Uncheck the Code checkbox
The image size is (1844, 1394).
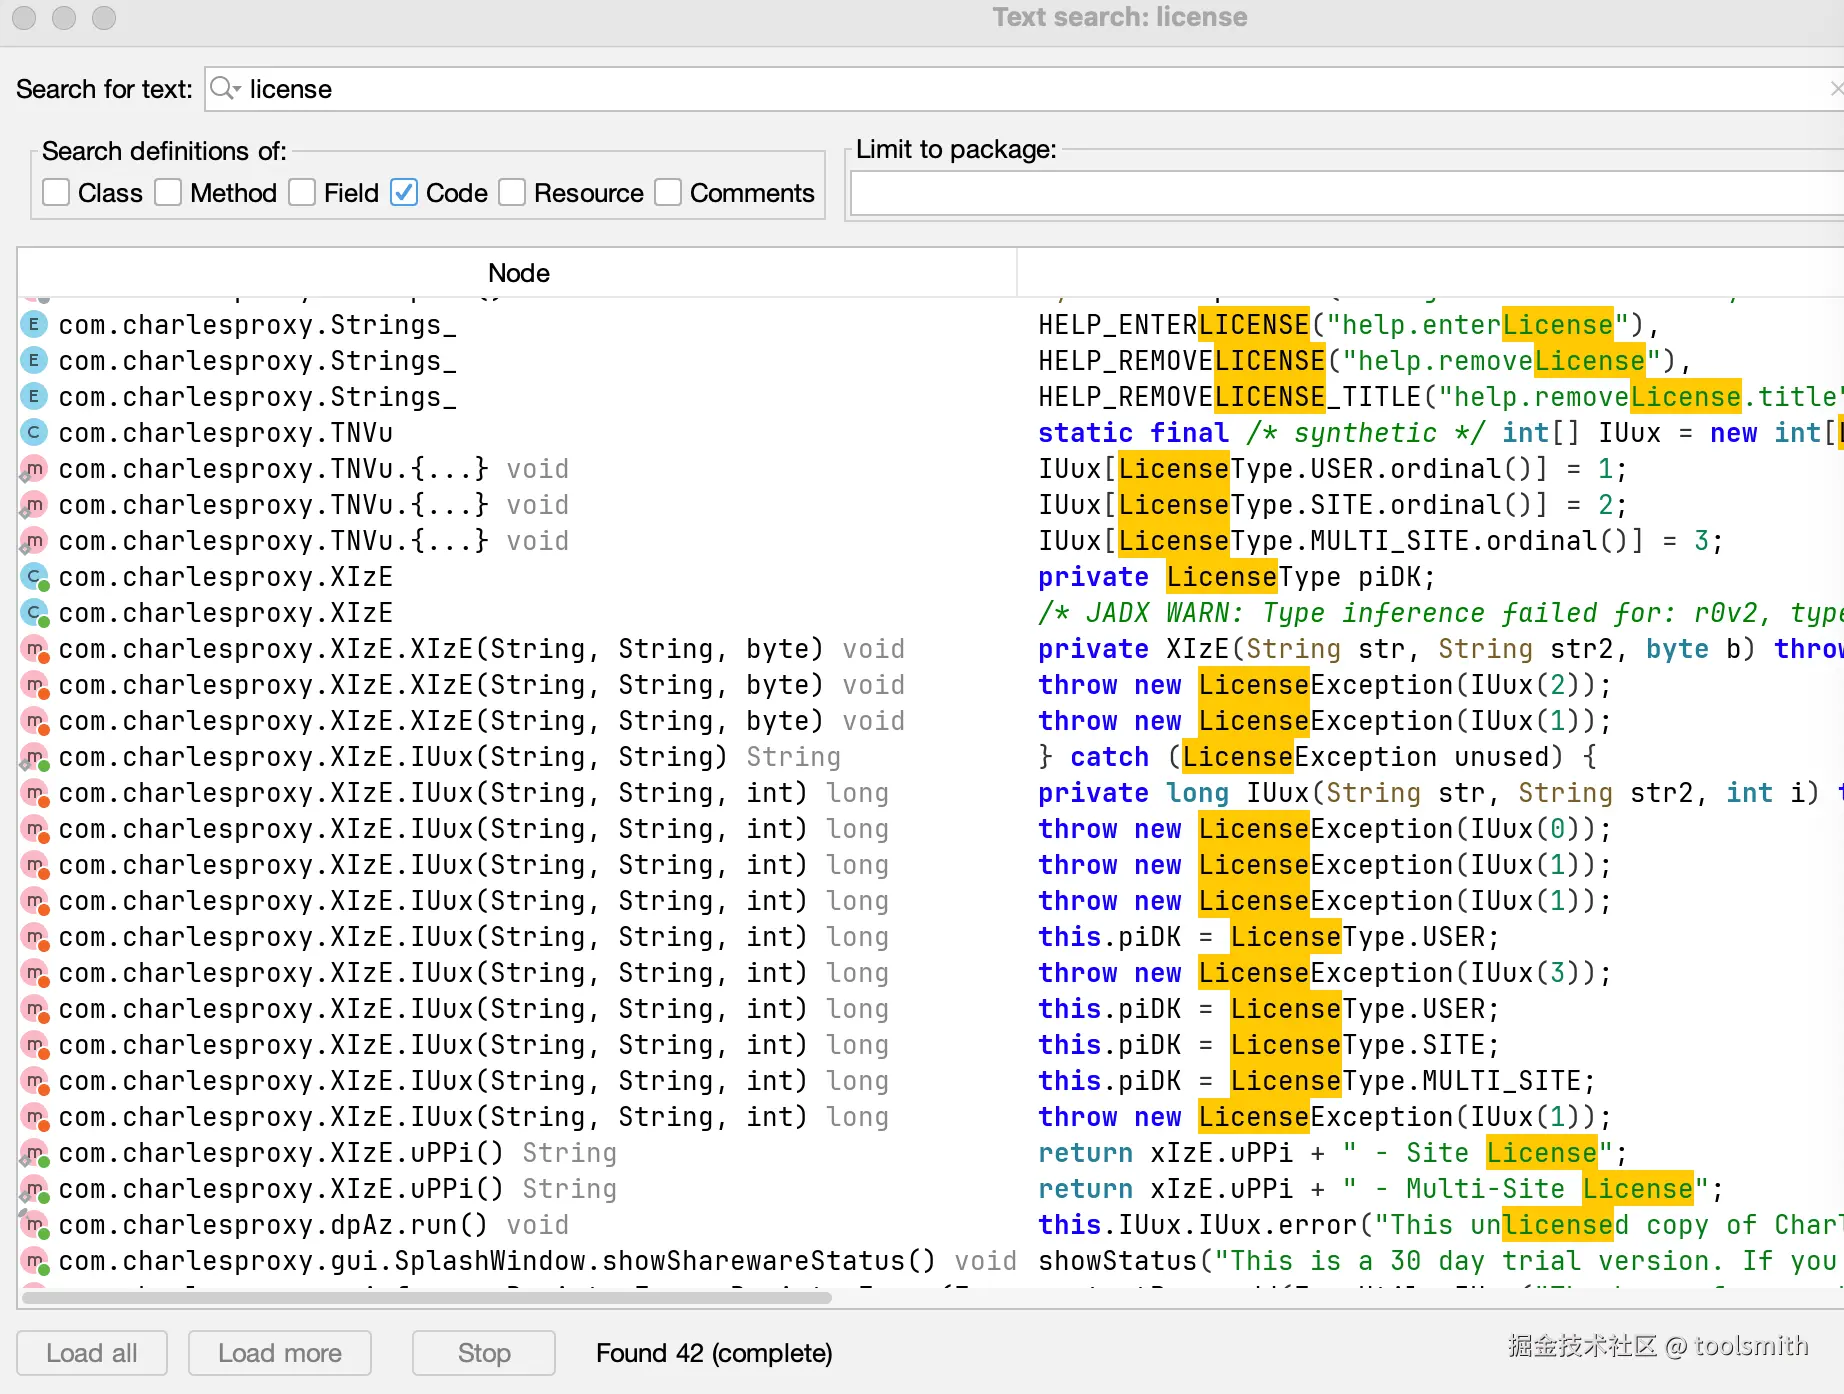coord(404,192)
